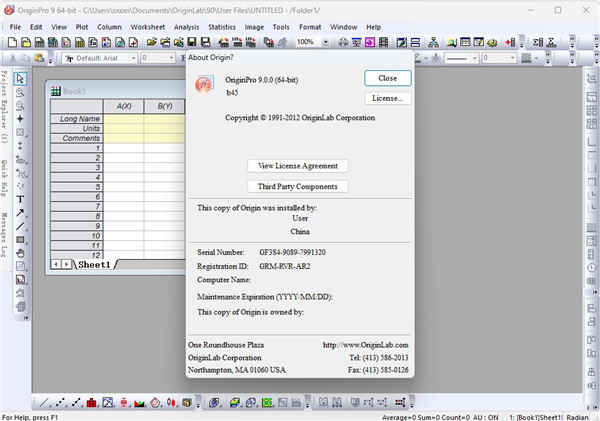Select the Line drawing tool
The image size is (600, 421).
(21, 227)
